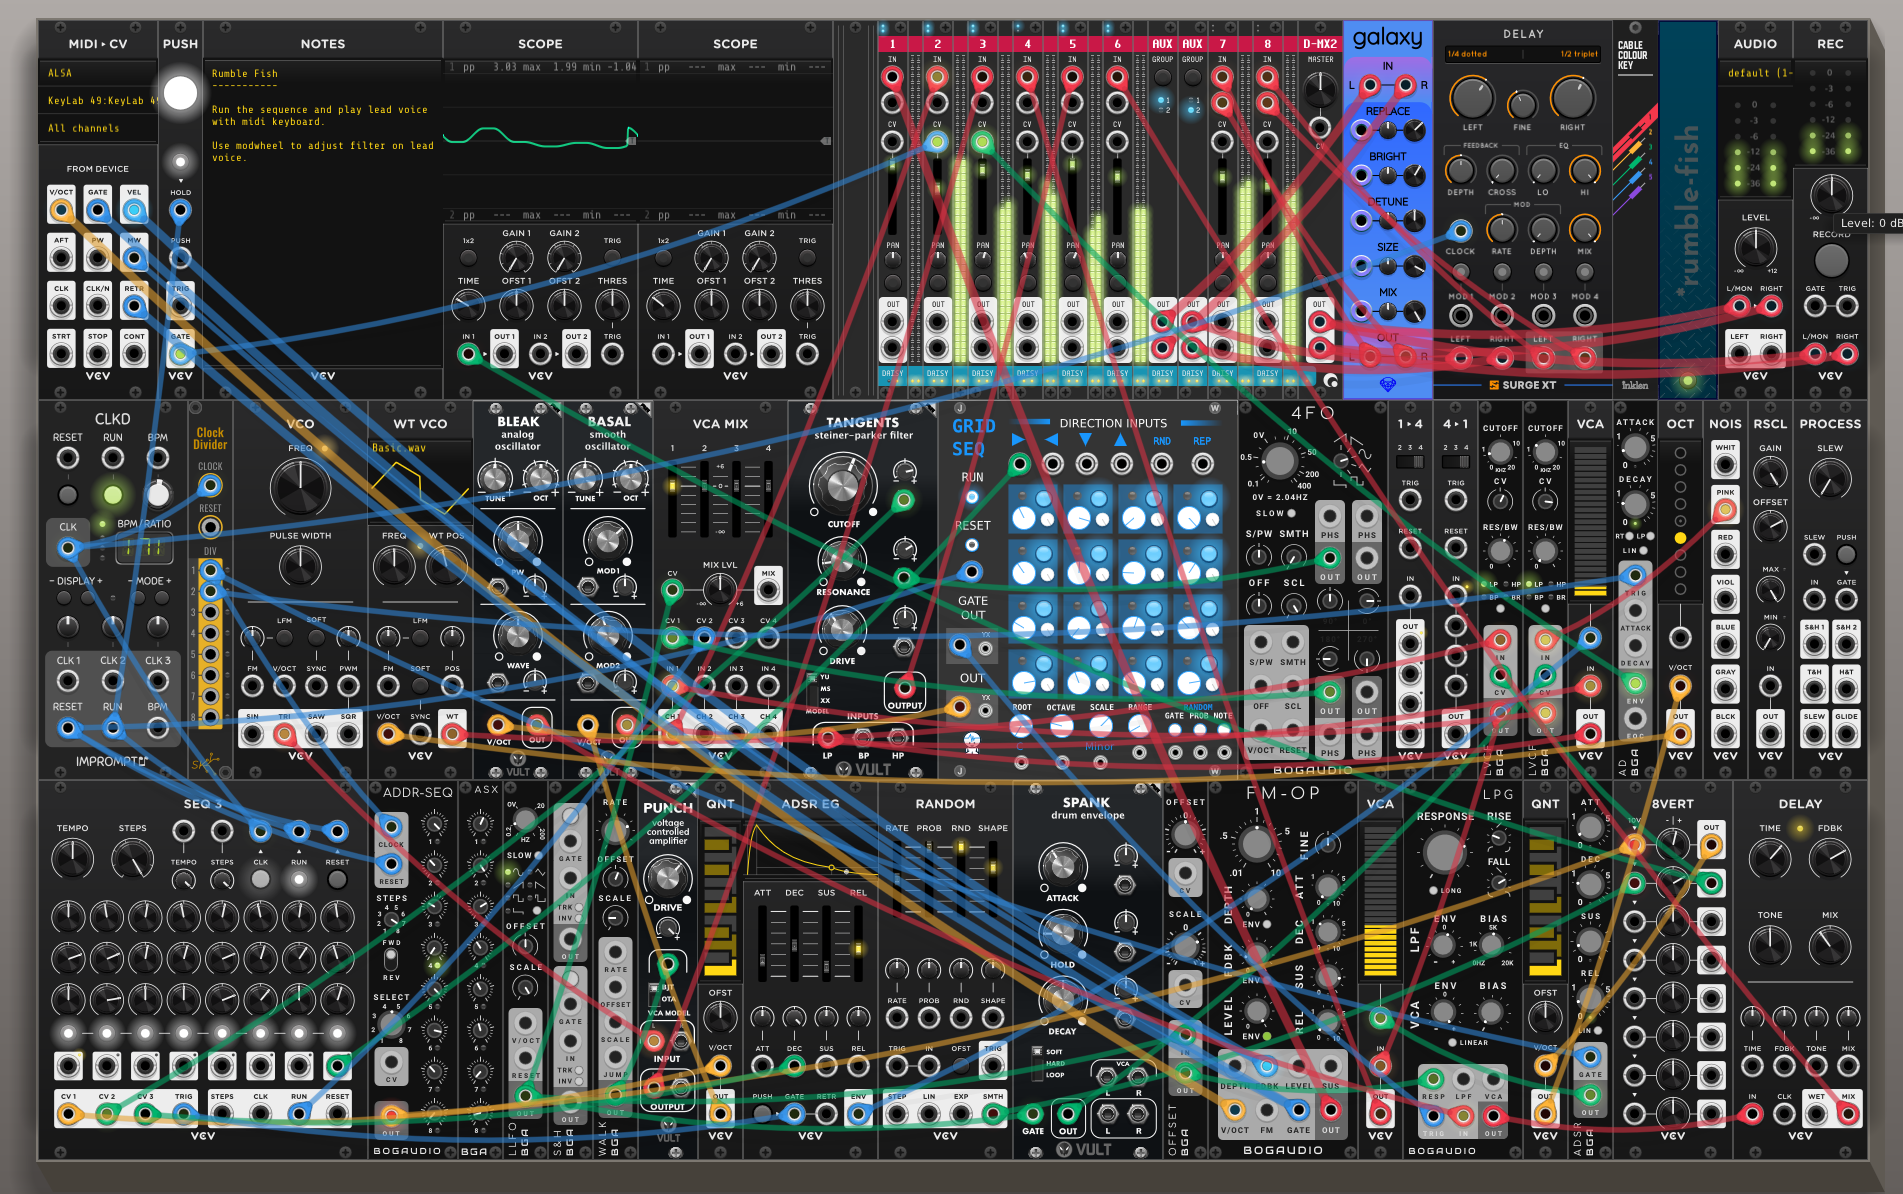The image size is (1903, 1194).
Task: Click the Surge XT Delay CLOCK jack
Action: (x=1460, y=231)
